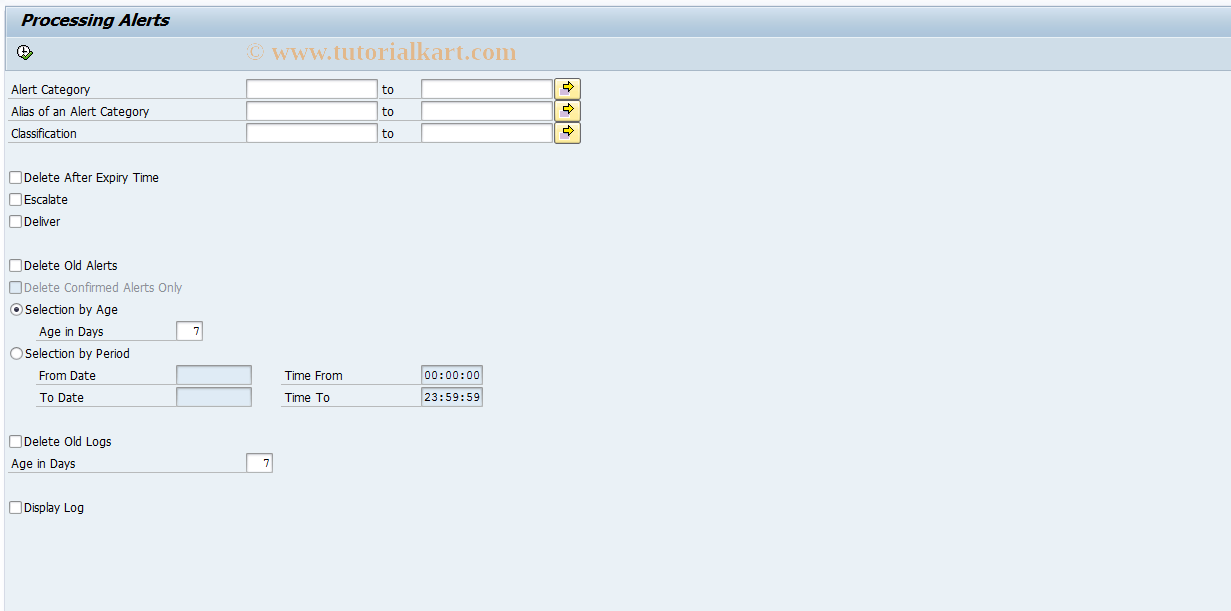Open multiple selection for Alert Category
This screenshot has width=1231, height=611.
568,89
